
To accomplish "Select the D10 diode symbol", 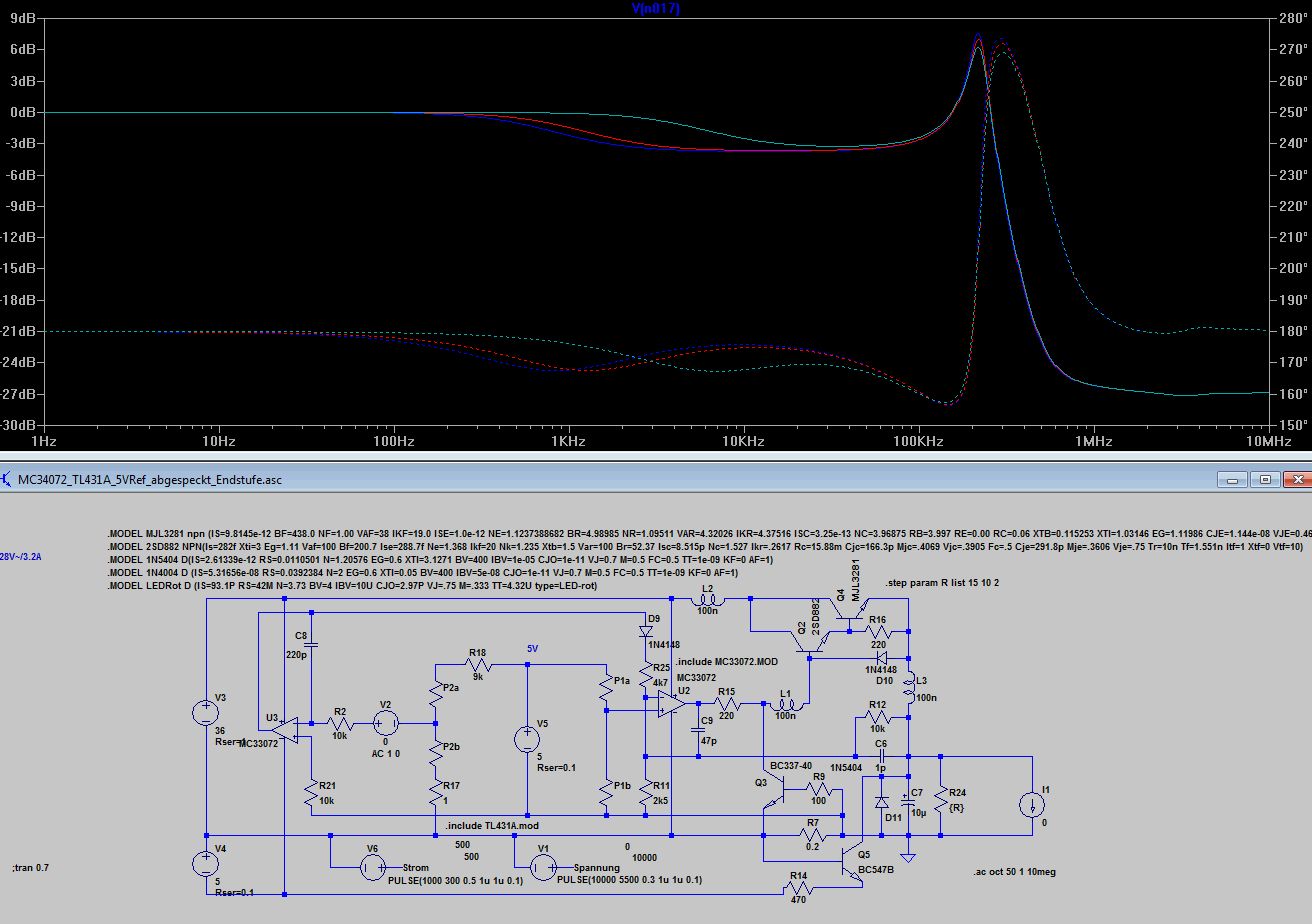I will 883,658.
